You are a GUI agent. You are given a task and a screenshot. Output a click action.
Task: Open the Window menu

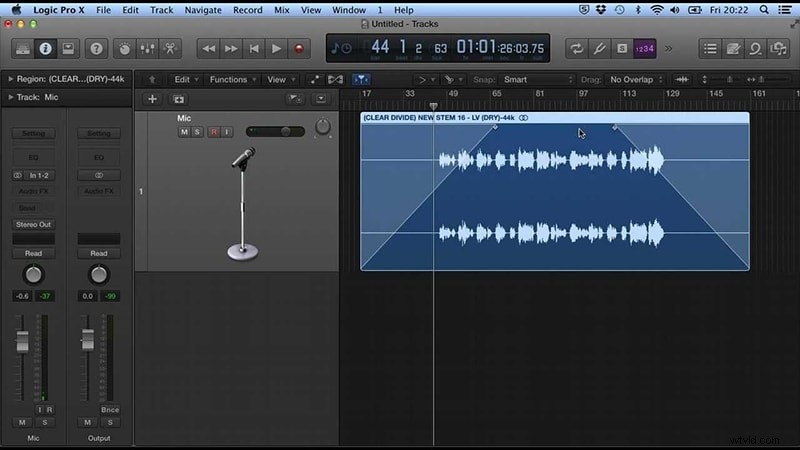(x=349, y=10)
